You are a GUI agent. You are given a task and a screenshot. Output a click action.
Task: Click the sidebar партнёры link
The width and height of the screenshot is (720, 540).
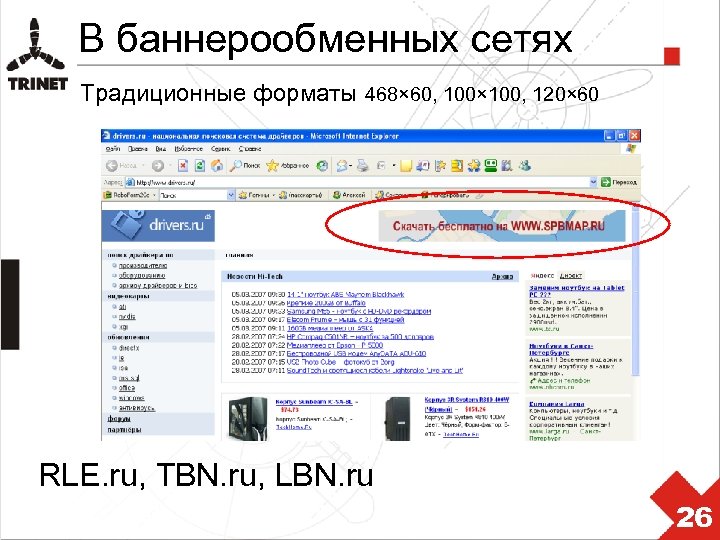[x=124, y=430]
